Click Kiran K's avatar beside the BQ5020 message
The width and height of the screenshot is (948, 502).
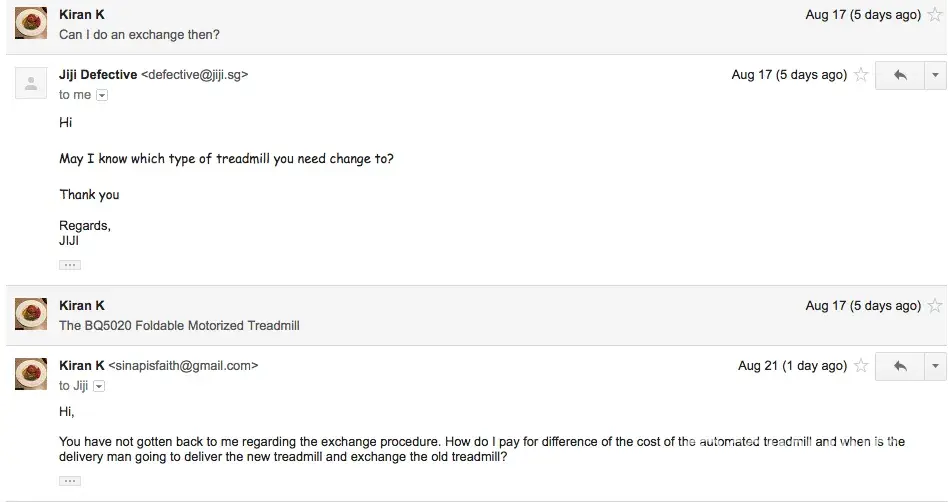click(x=31, y=314)
